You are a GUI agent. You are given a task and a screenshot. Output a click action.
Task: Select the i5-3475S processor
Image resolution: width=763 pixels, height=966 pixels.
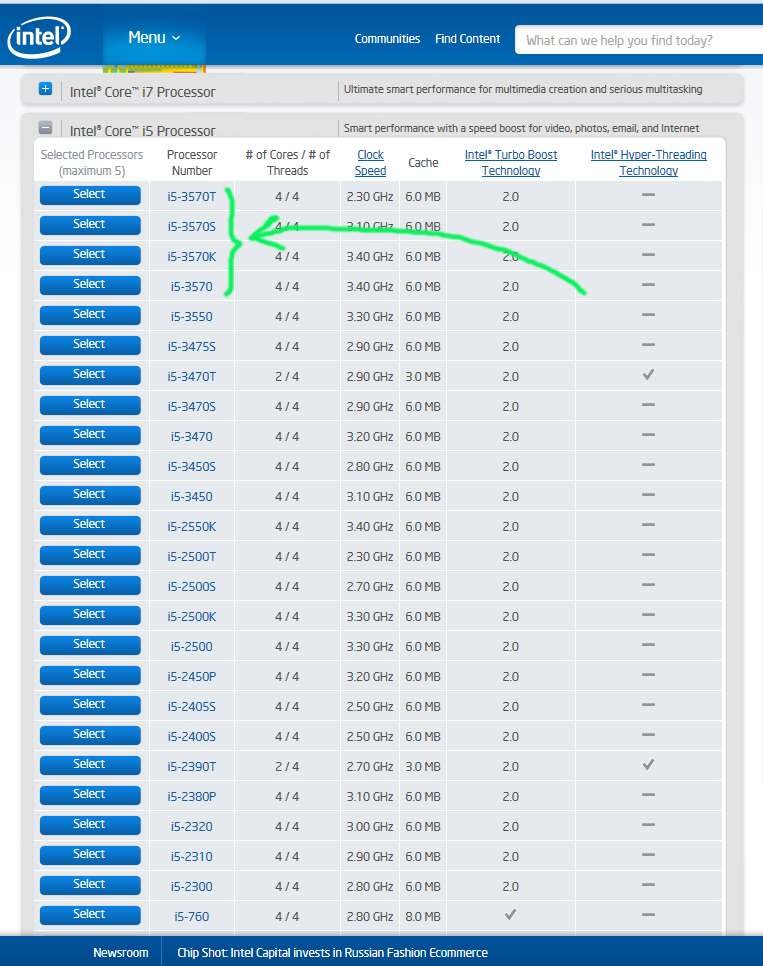[90, 345]
